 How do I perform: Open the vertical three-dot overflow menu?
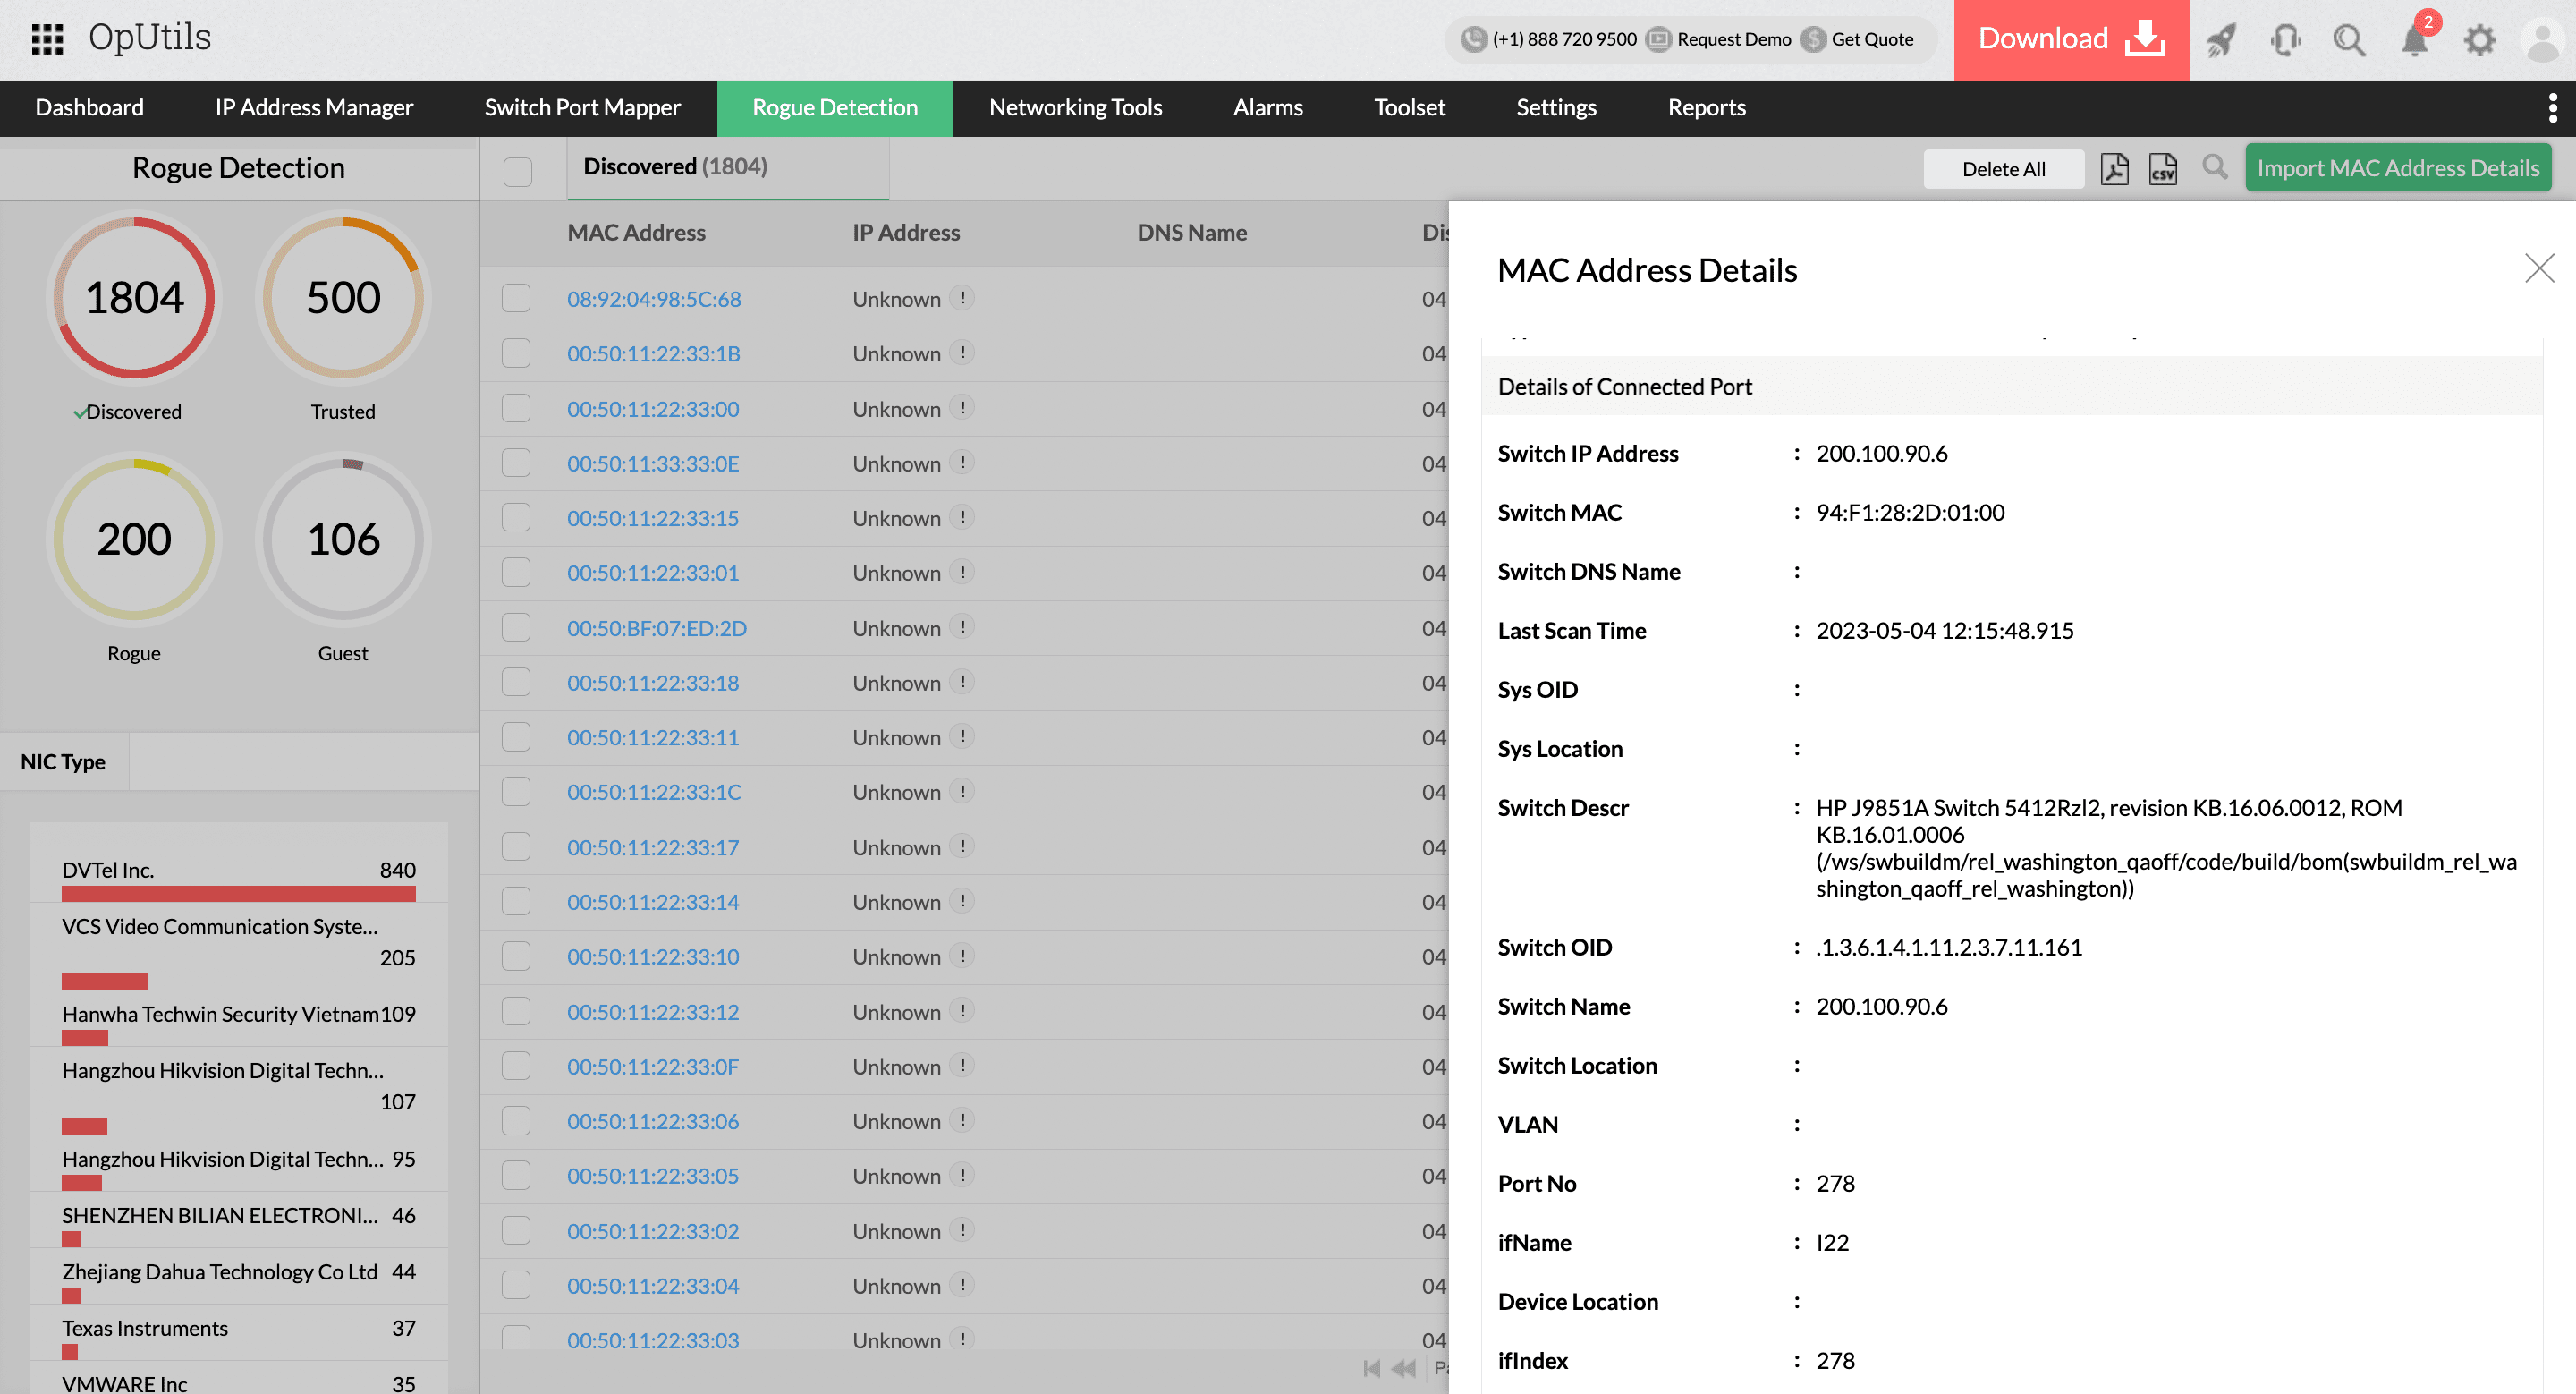(2552, 107)
